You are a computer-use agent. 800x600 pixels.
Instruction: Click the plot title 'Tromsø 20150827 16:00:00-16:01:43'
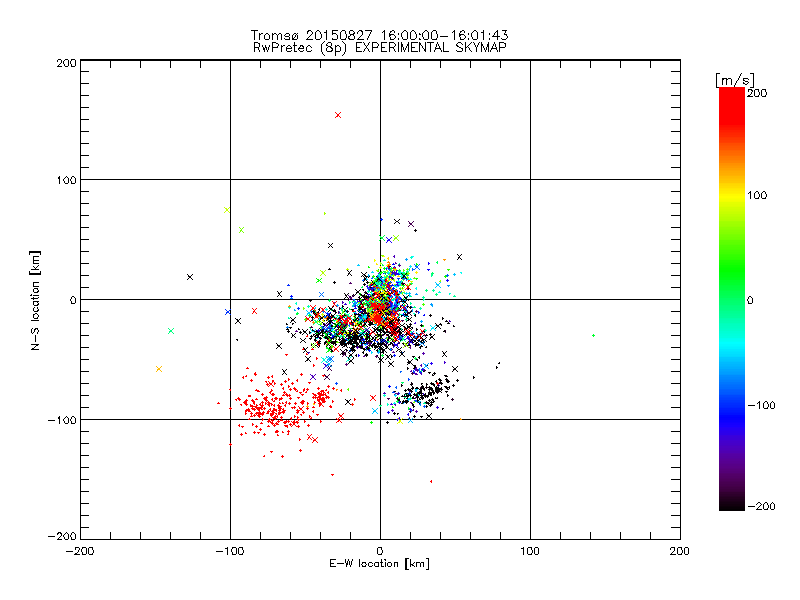coord(379,35)
